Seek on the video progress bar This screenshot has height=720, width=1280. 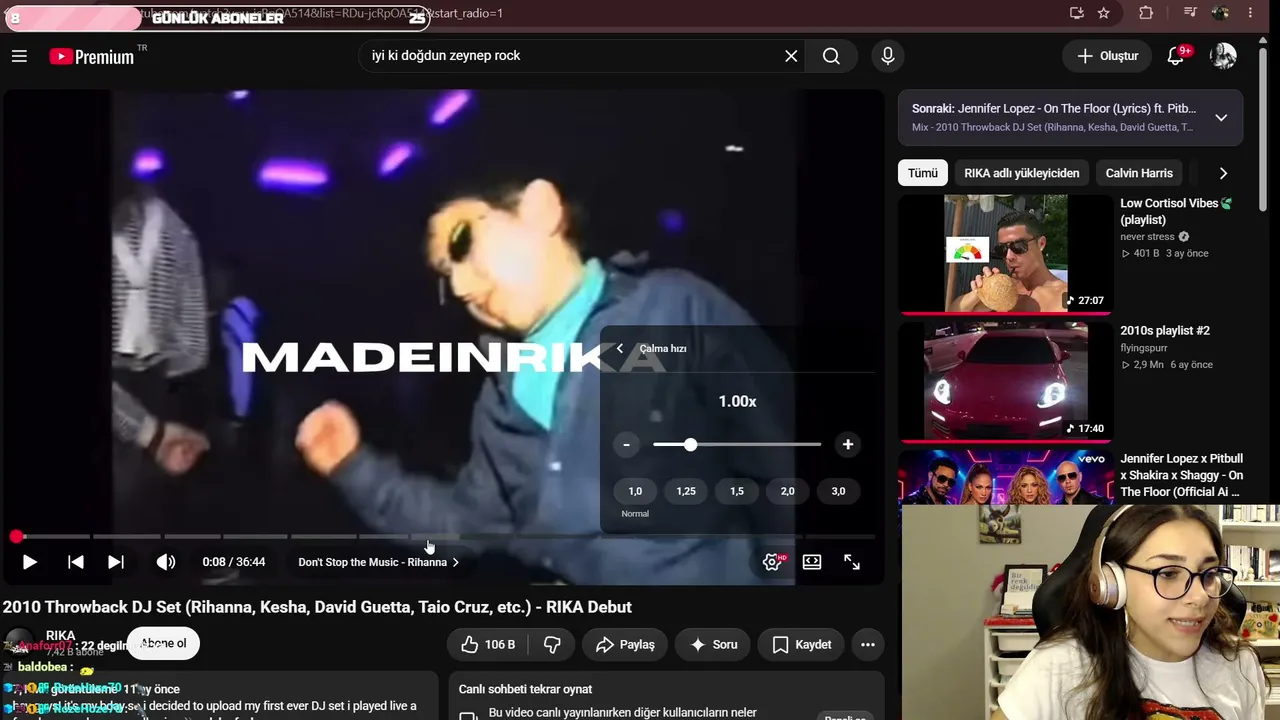(445, 537)
